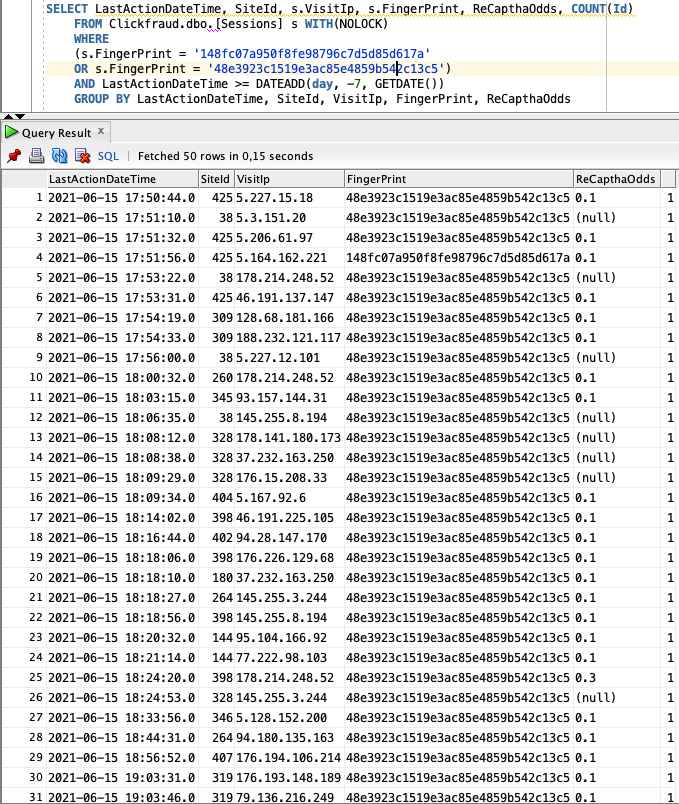Select the 178.141.180.173 VisitIp cell
The width and height of the screenshot is (679, 804).
tap(289, 438)
